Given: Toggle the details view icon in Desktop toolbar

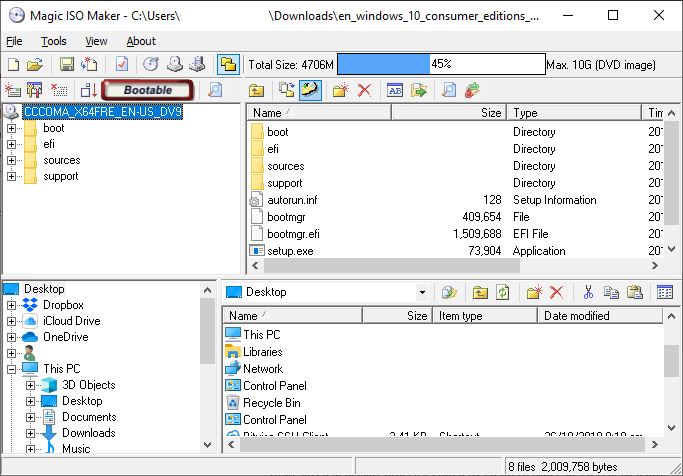Looking at the screenshot, I should coord(665,292).
